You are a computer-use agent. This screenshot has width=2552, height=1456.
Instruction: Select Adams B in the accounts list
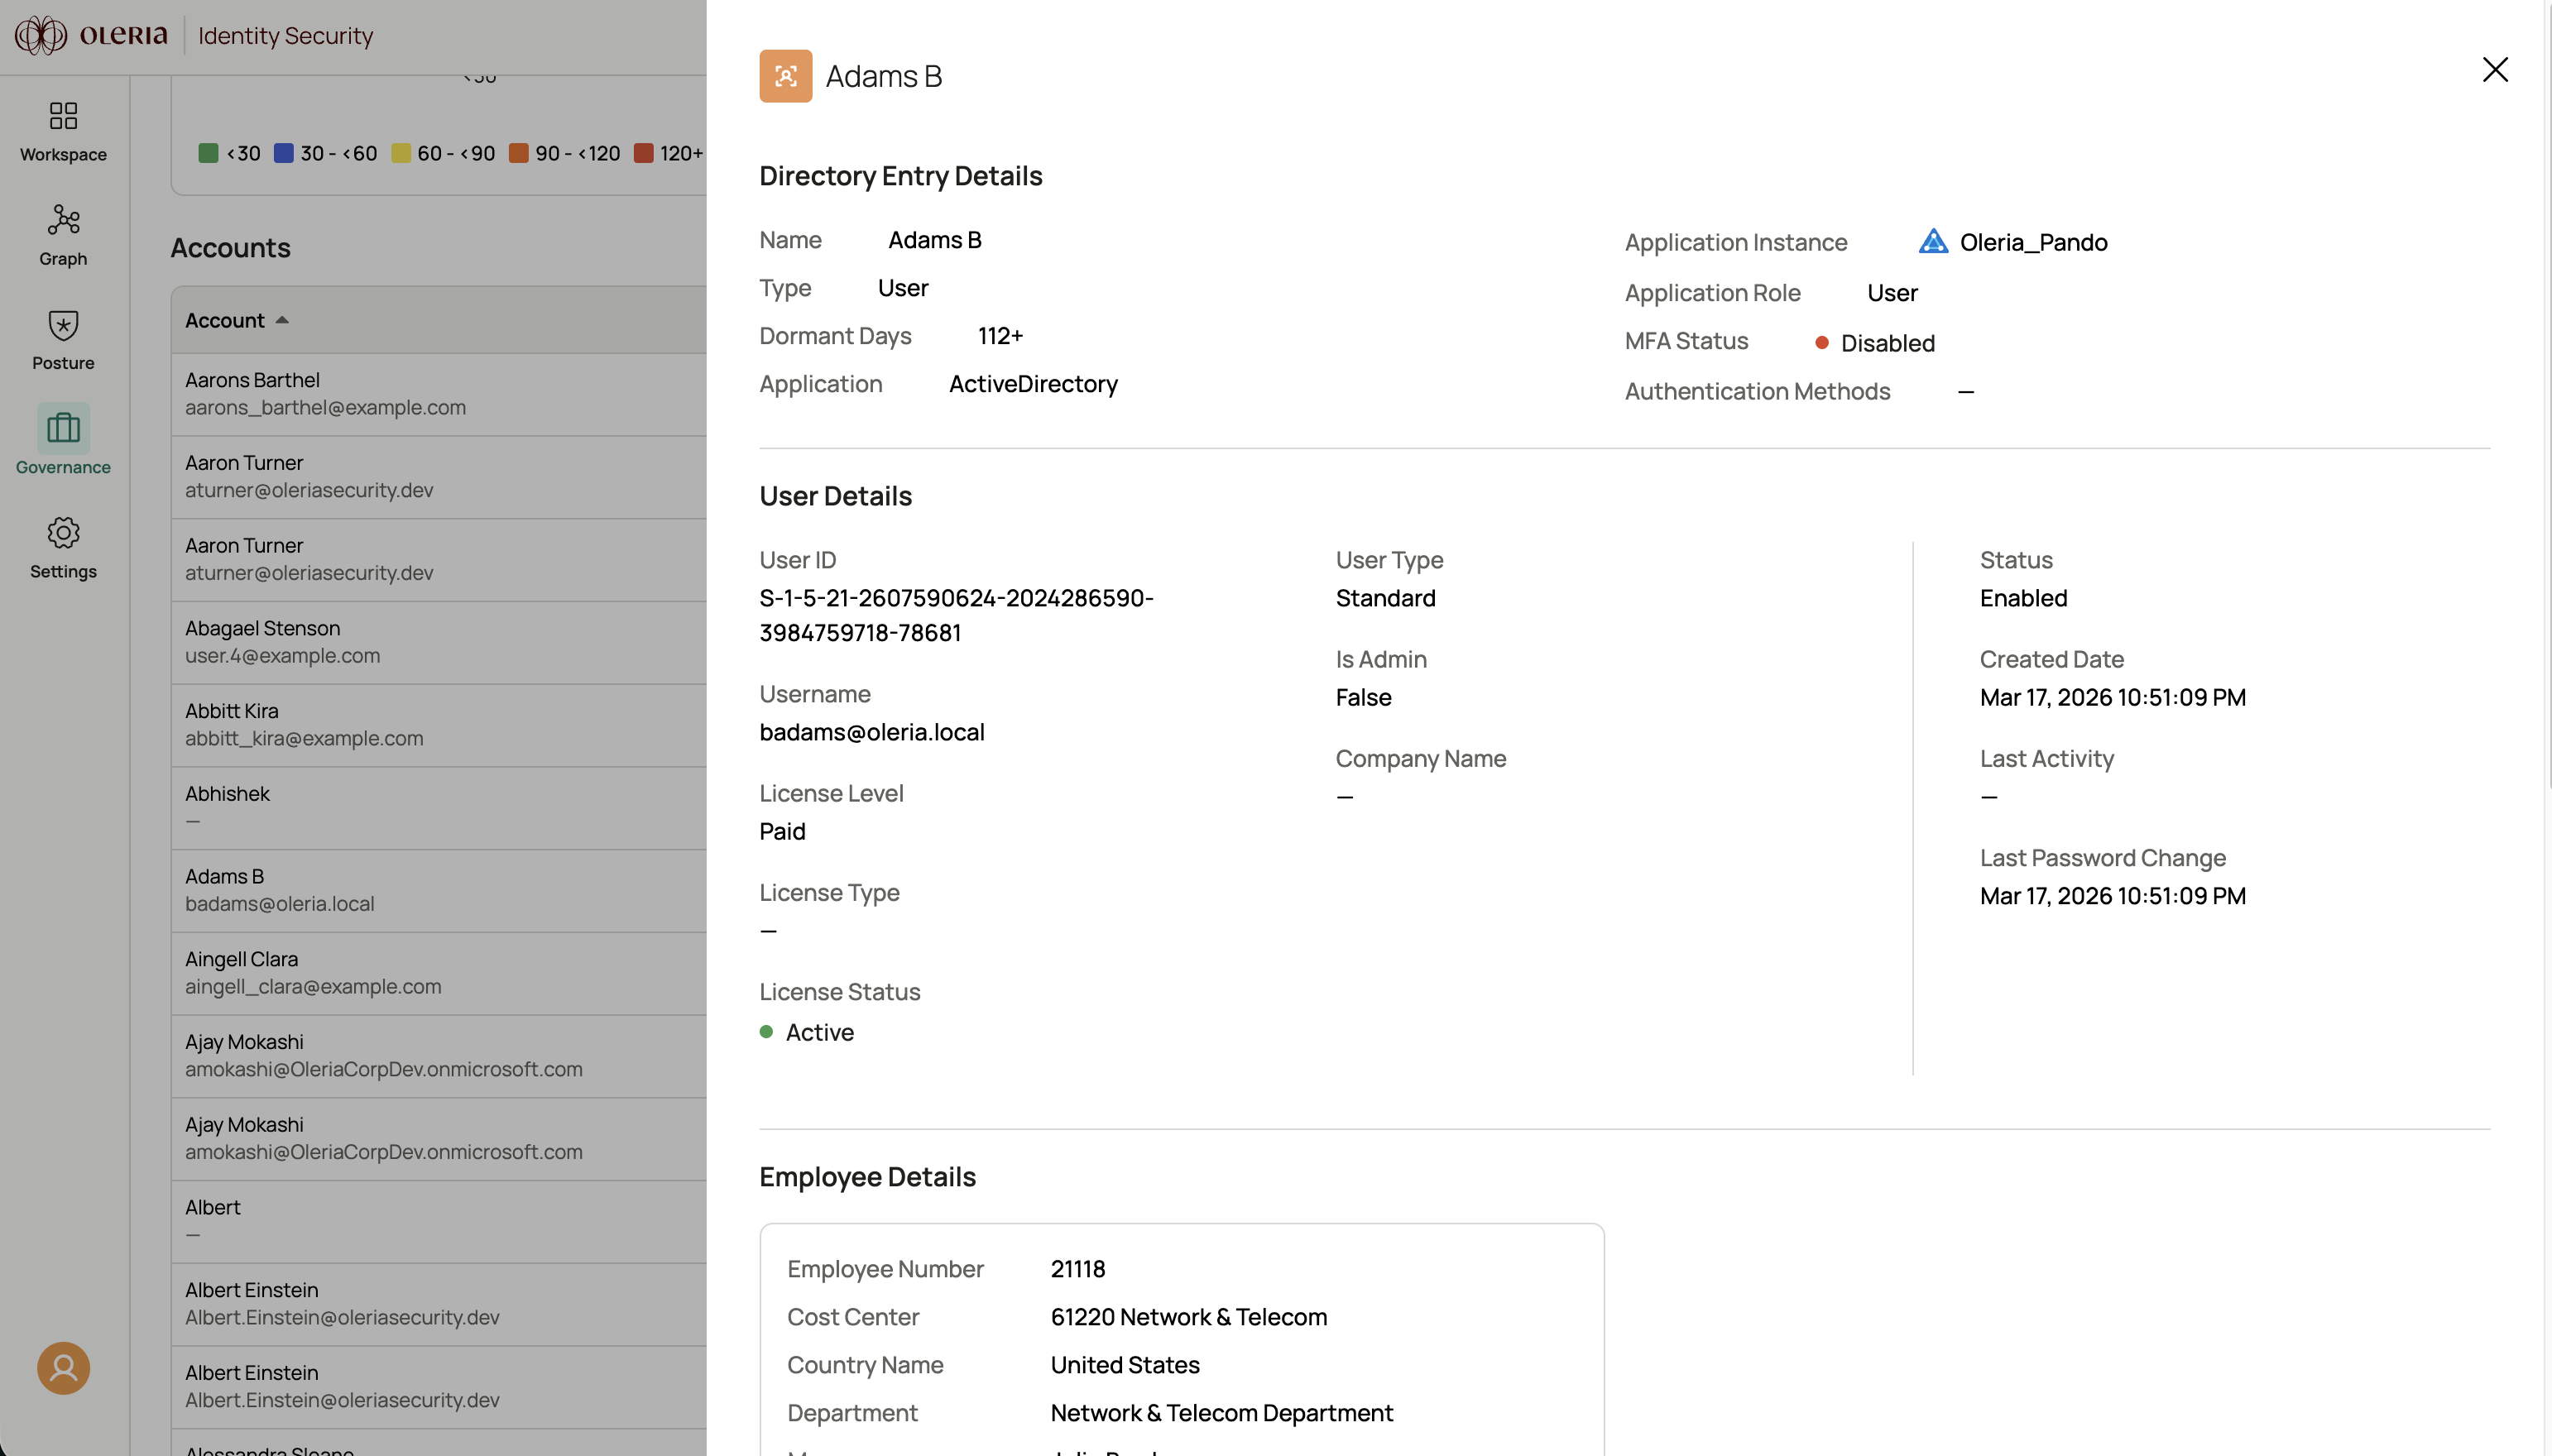(439, 890)
